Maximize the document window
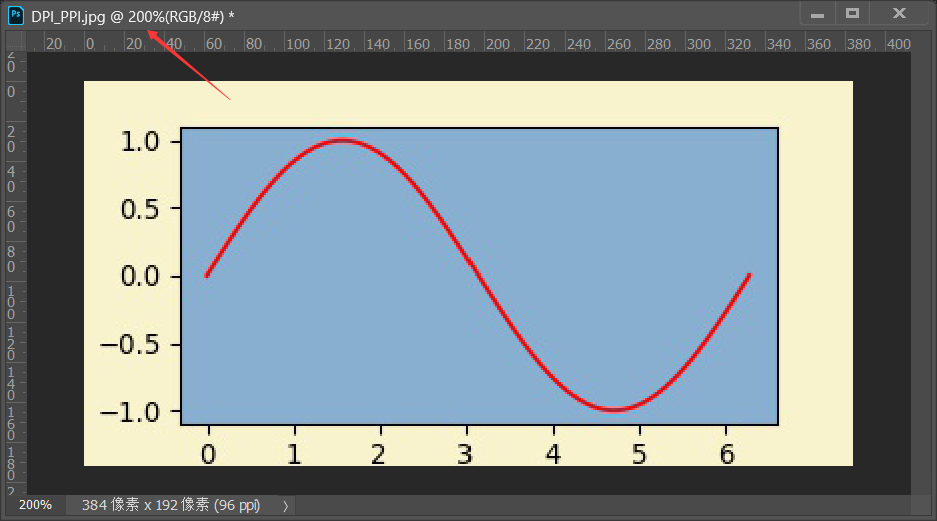The image size is (937, 521). click(852, 14)
